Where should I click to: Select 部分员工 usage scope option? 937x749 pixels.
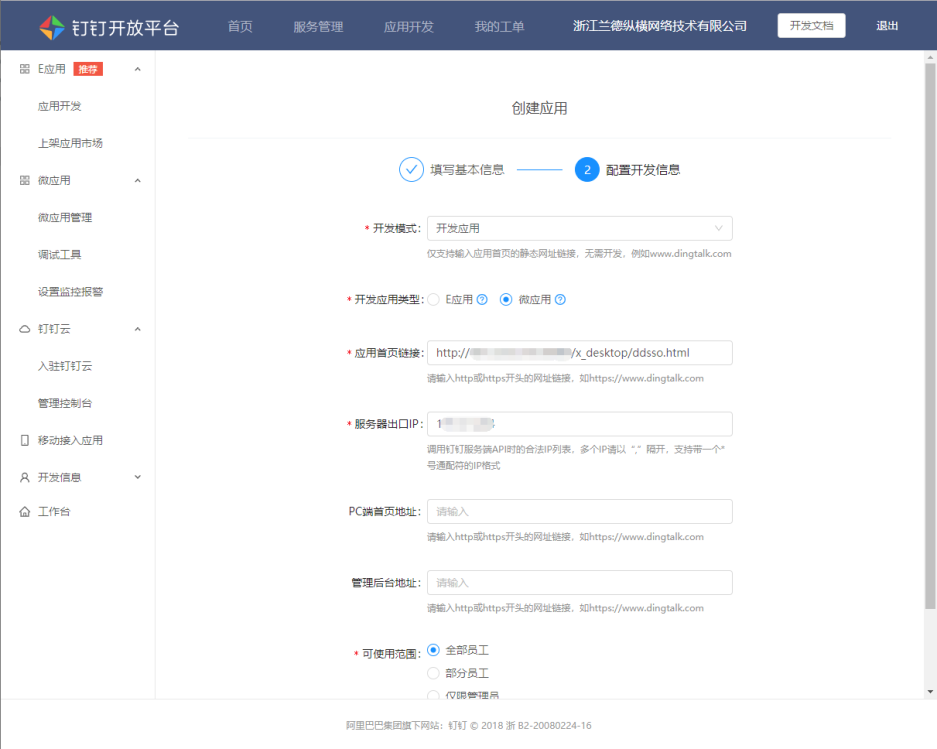(x=434, y=673)
